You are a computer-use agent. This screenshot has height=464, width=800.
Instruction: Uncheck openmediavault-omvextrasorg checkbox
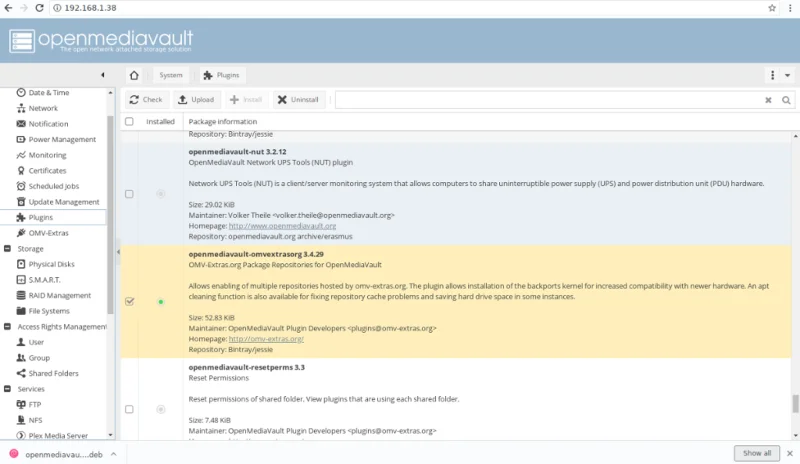[x=129, y=302]
